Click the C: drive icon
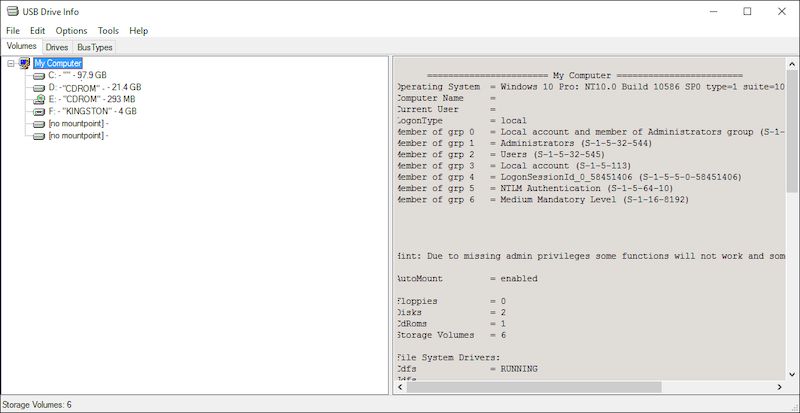The image size is (800, 413). (39, 76)
